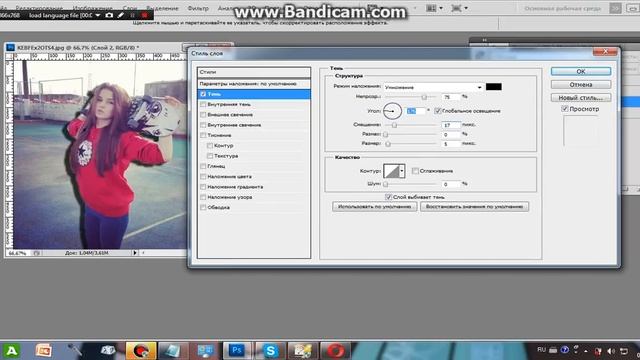Pause the Bandicam recording
The image size is (640, 360).
point(132,15)
